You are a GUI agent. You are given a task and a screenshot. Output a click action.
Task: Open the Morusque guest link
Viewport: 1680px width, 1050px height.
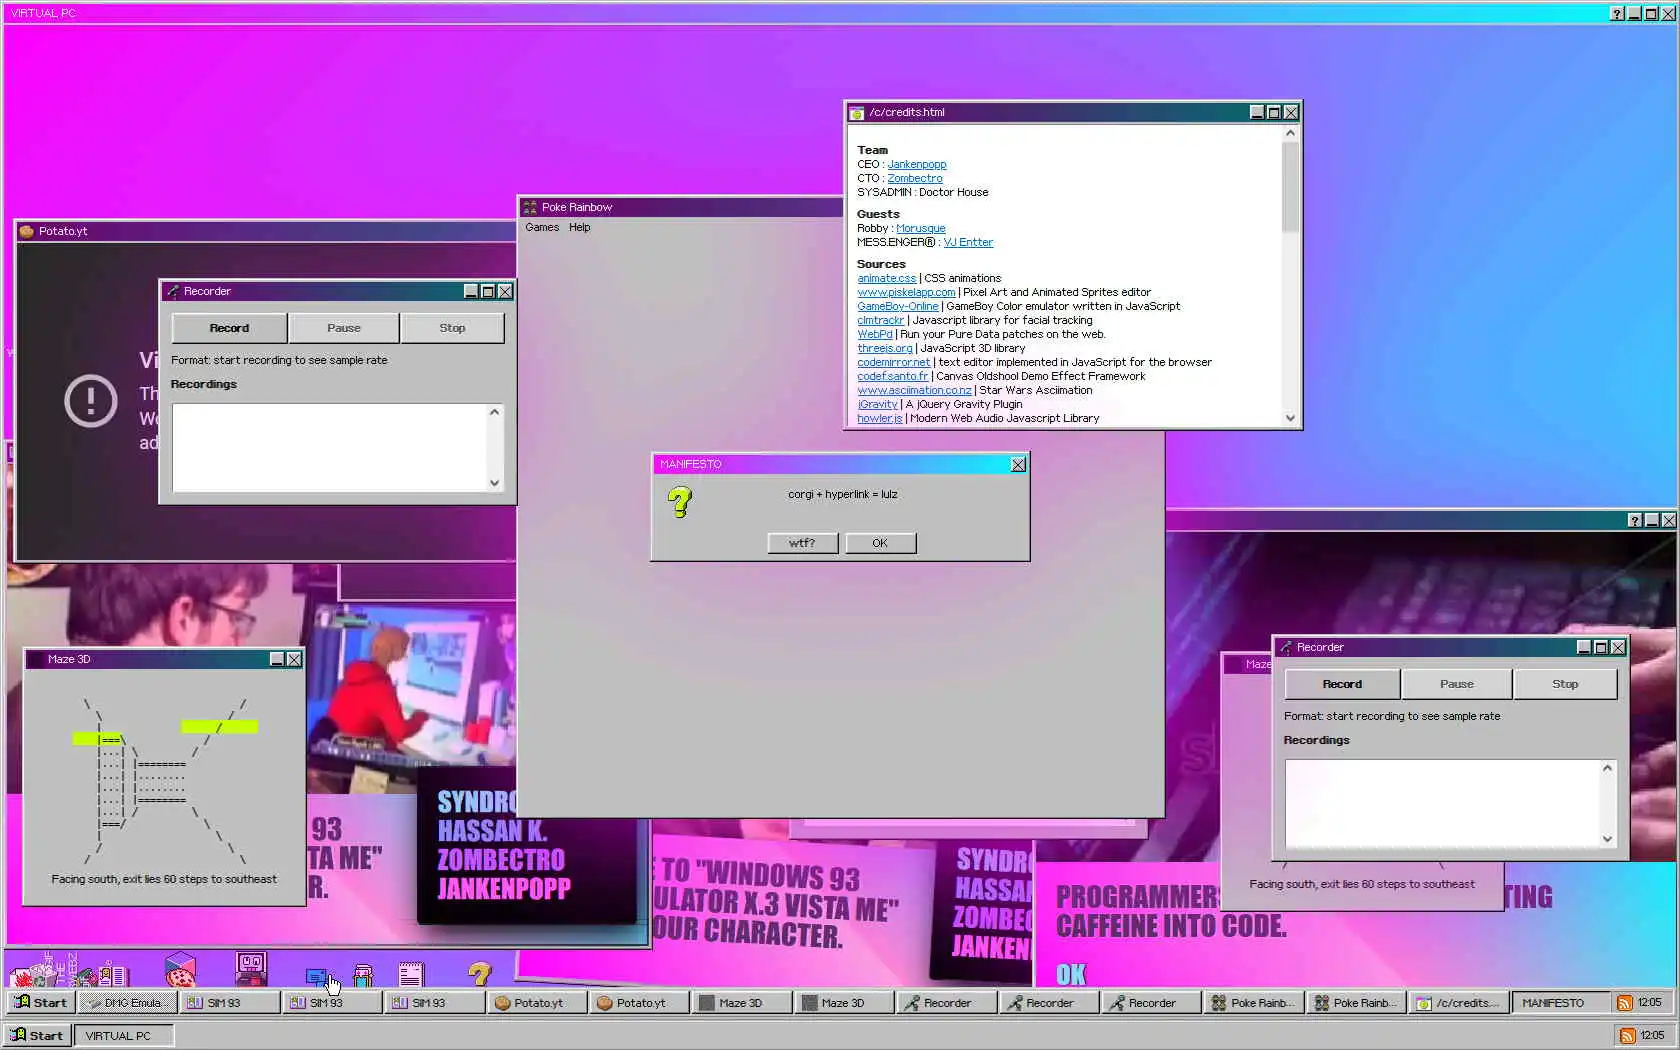pos(921,228)
